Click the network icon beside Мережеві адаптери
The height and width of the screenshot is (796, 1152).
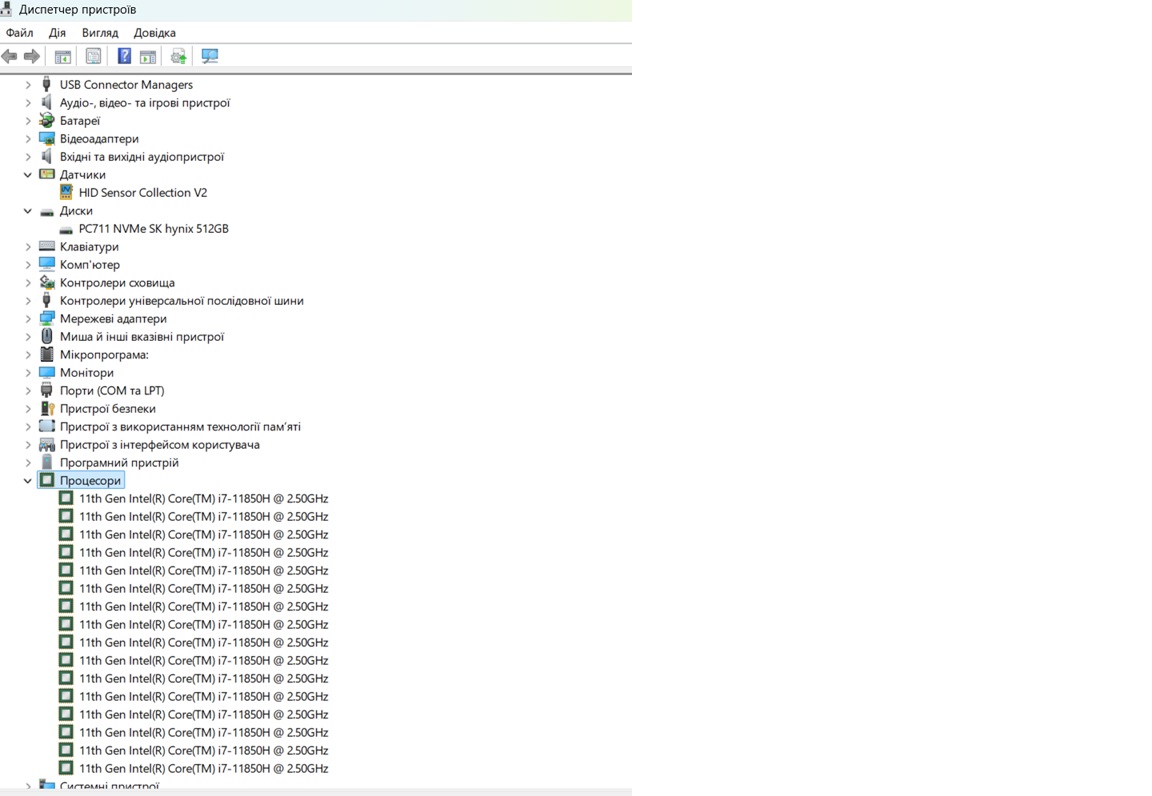47,318
